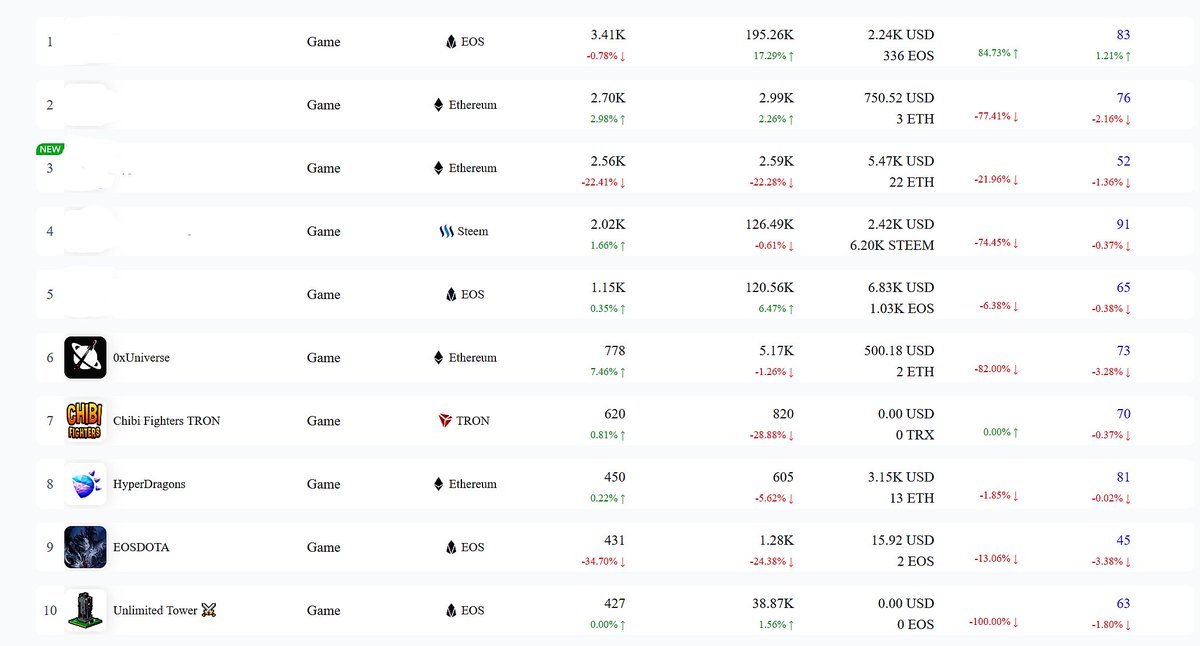Screen dimensions: 1200x646
Task: Click the Chibi Fighters TRON name
Action: click(x=167, y=421)
